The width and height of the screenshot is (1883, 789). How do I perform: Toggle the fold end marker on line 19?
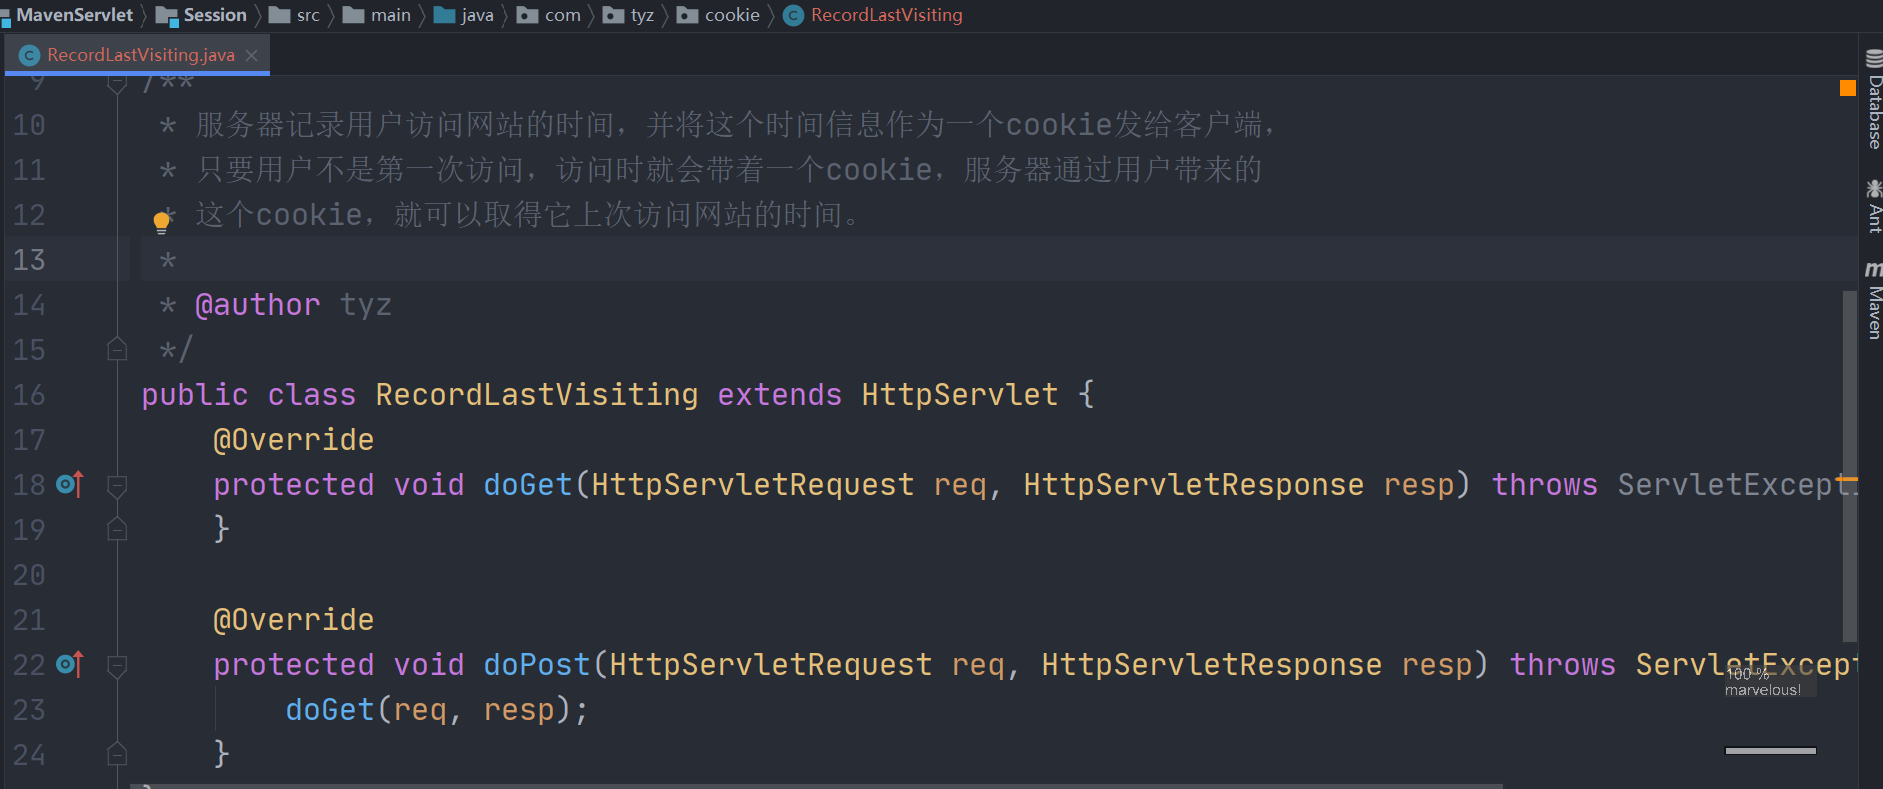point(117,529)
